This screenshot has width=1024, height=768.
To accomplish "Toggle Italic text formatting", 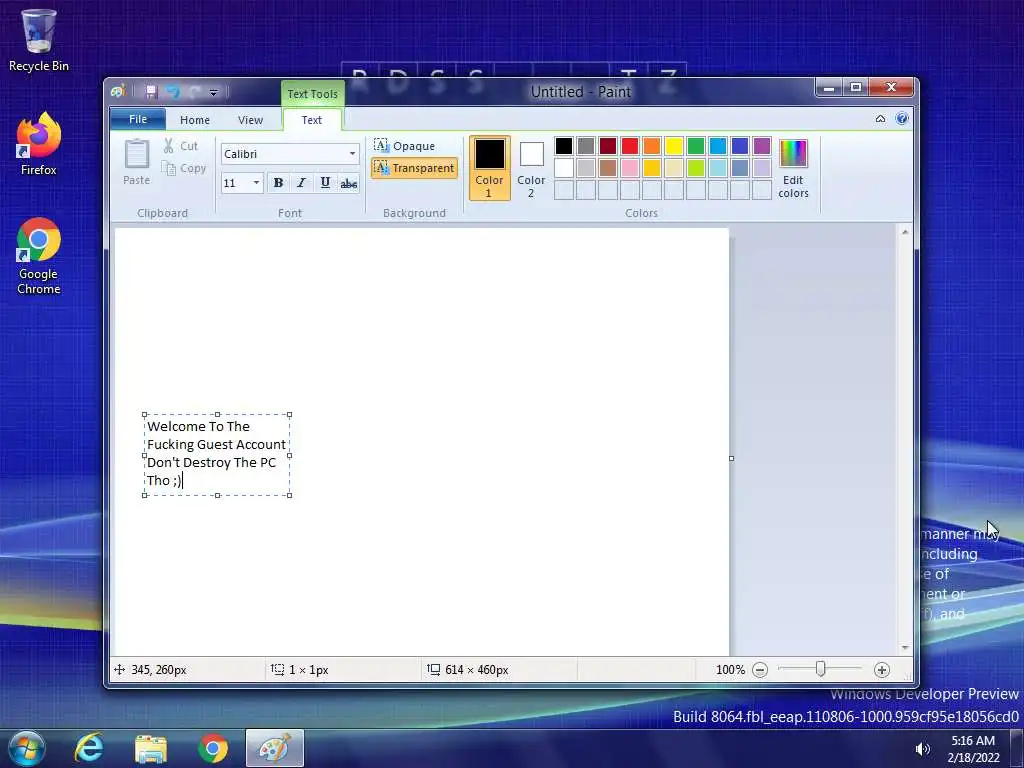I will 301,183.
